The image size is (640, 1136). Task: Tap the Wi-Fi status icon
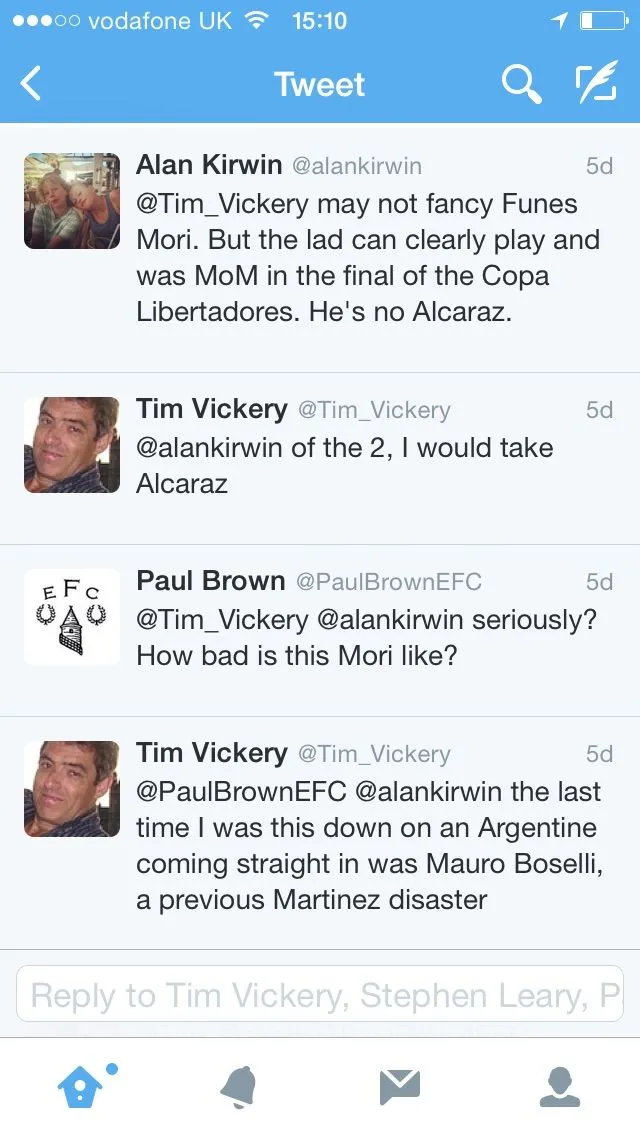pos(257,21)
